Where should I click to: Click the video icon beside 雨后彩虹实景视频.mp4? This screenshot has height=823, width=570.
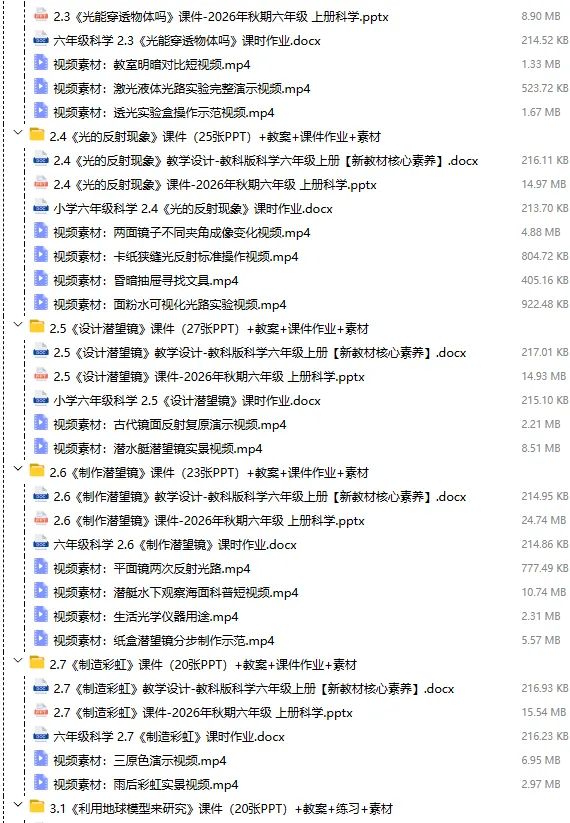click(x=40, y=784)
